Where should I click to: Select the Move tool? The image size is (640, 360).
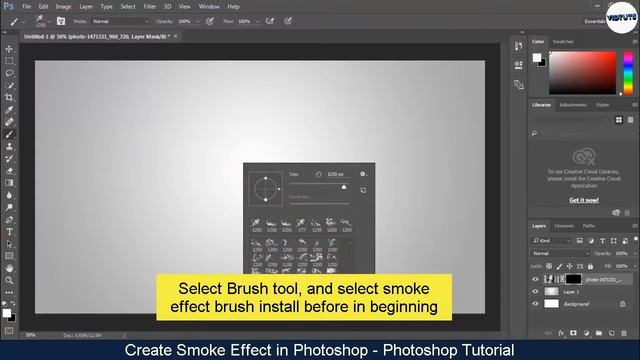[9, 49]
